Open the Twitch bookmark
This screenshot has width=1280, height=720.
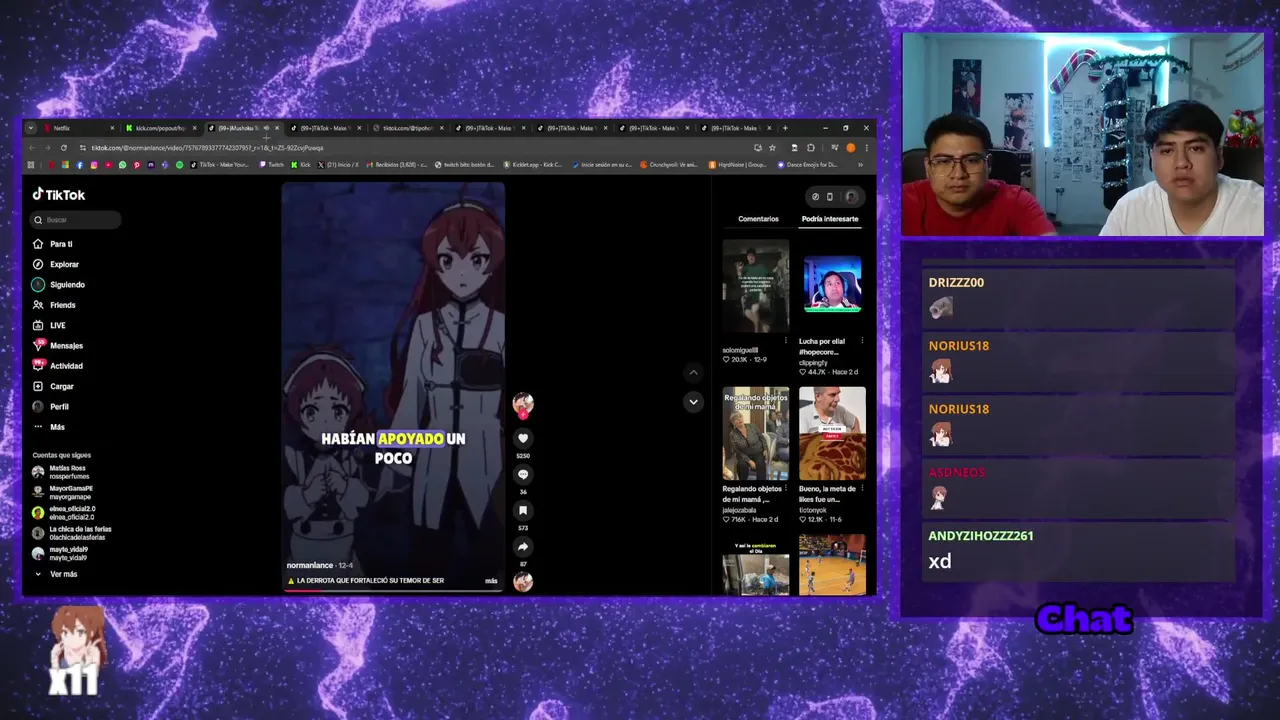coord(271,165)
